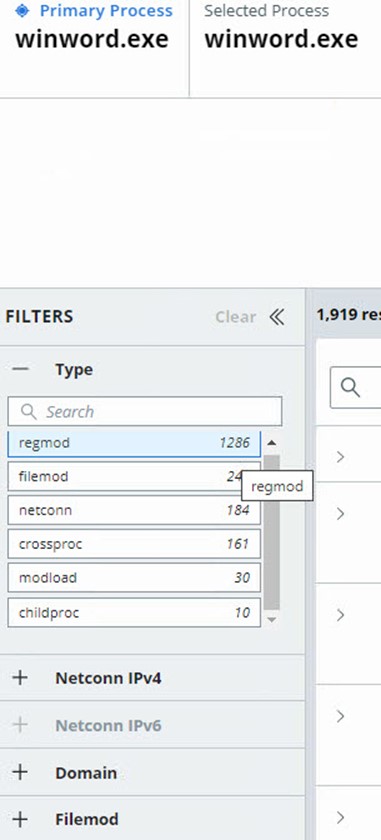Click the magnifier icon in results search
The image size is (381, 840).
(350, 387)
